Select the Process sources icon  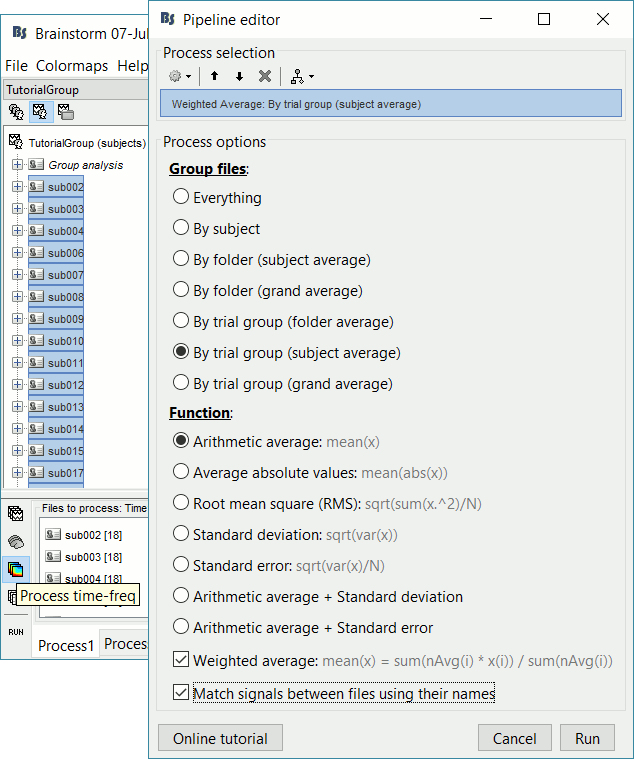16,542
